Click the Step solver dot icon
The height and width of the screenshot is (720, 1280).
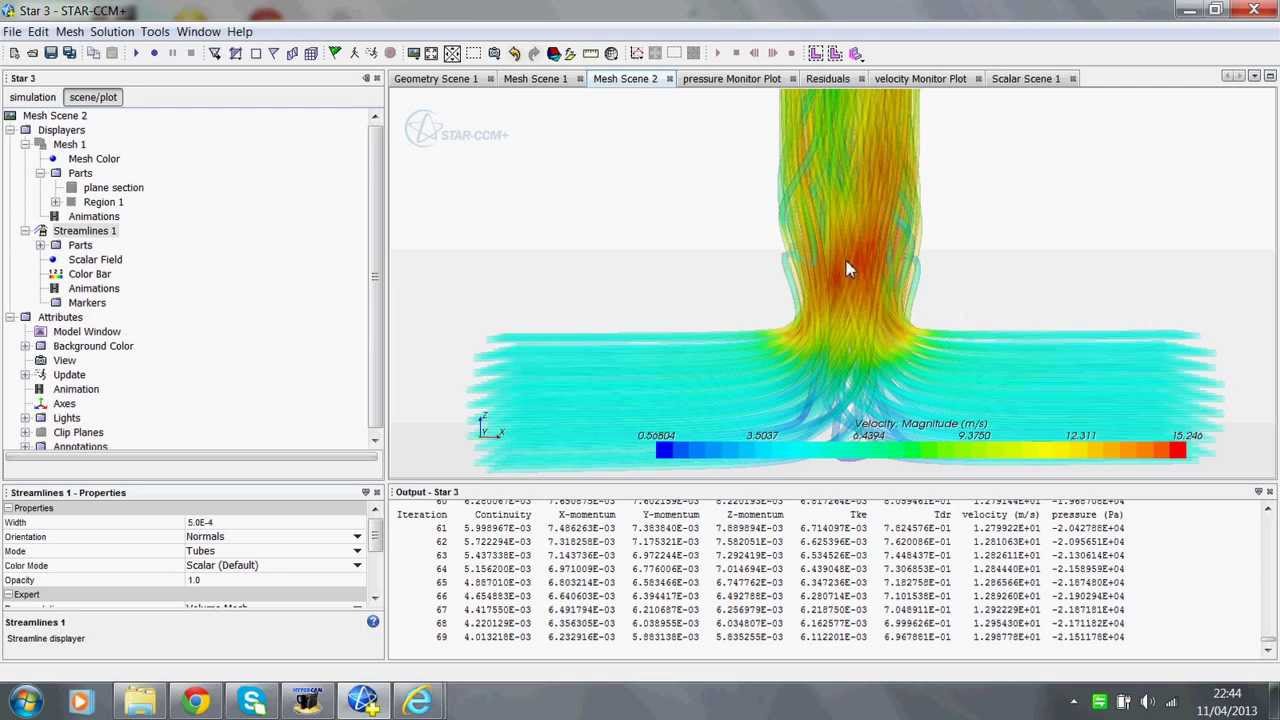pos(154,53)
